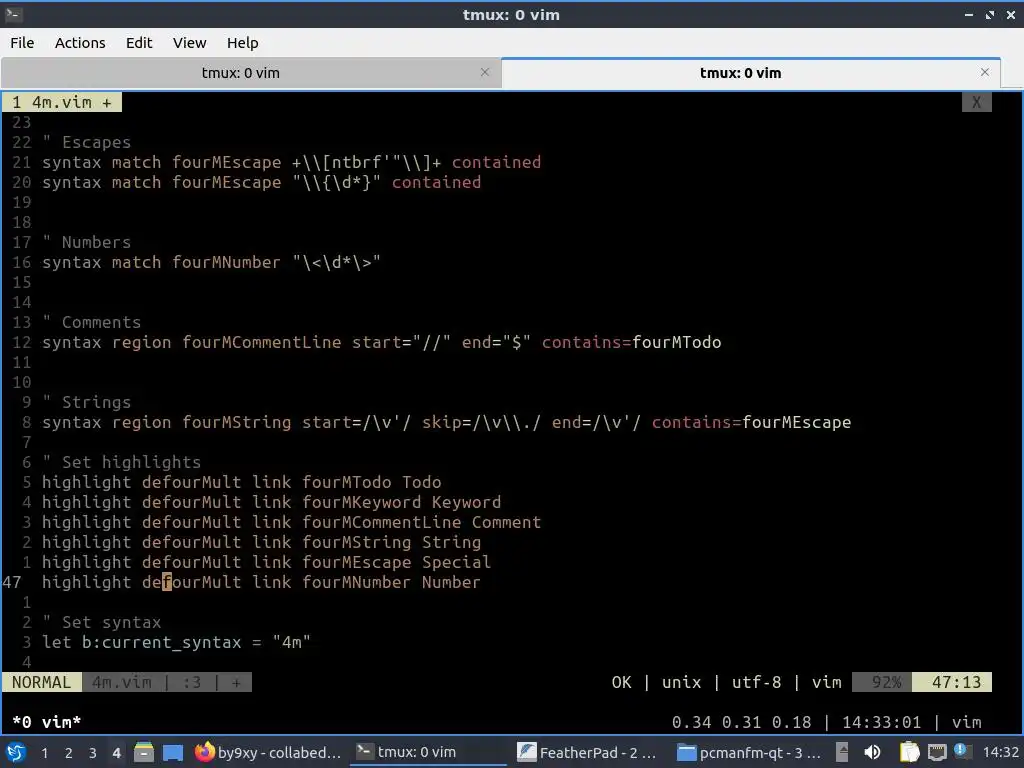Select the 4m.vim vim tabline entry
The image size is (1024, 768).
tap(62, 103)
